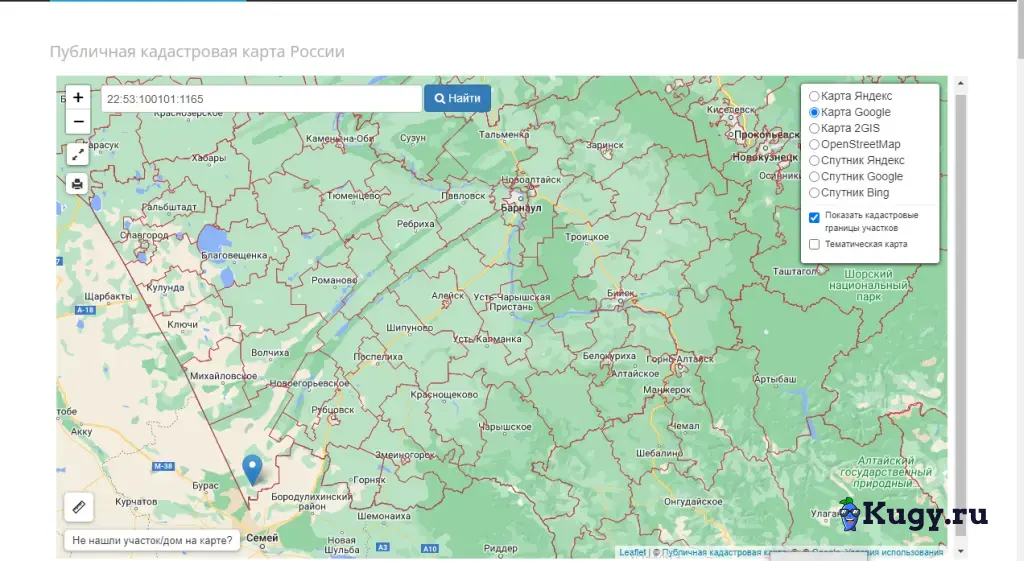Open the Kugy.ru logo
This screenshot has width=1024, height=561.
(x=913, y=514)
